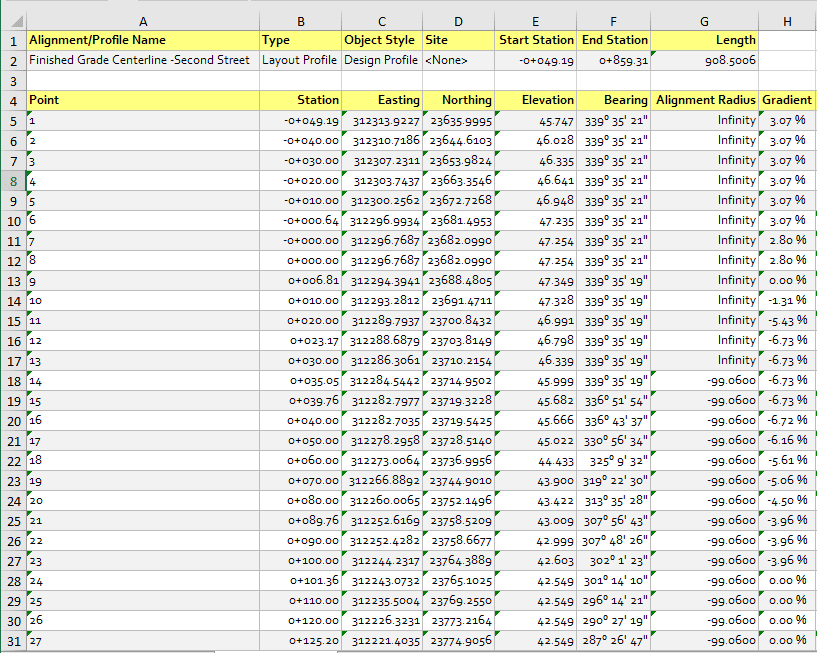Select the '<None>' site cell
Image resolution: width=817 pixels, height=653 pixels.
[x=458, y=60]
